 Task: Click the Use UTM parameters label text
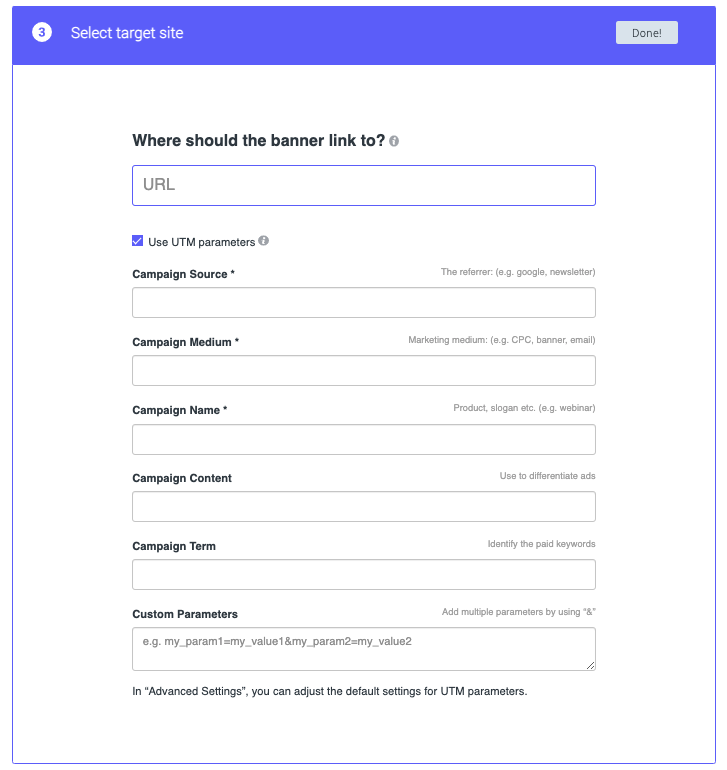201,242
